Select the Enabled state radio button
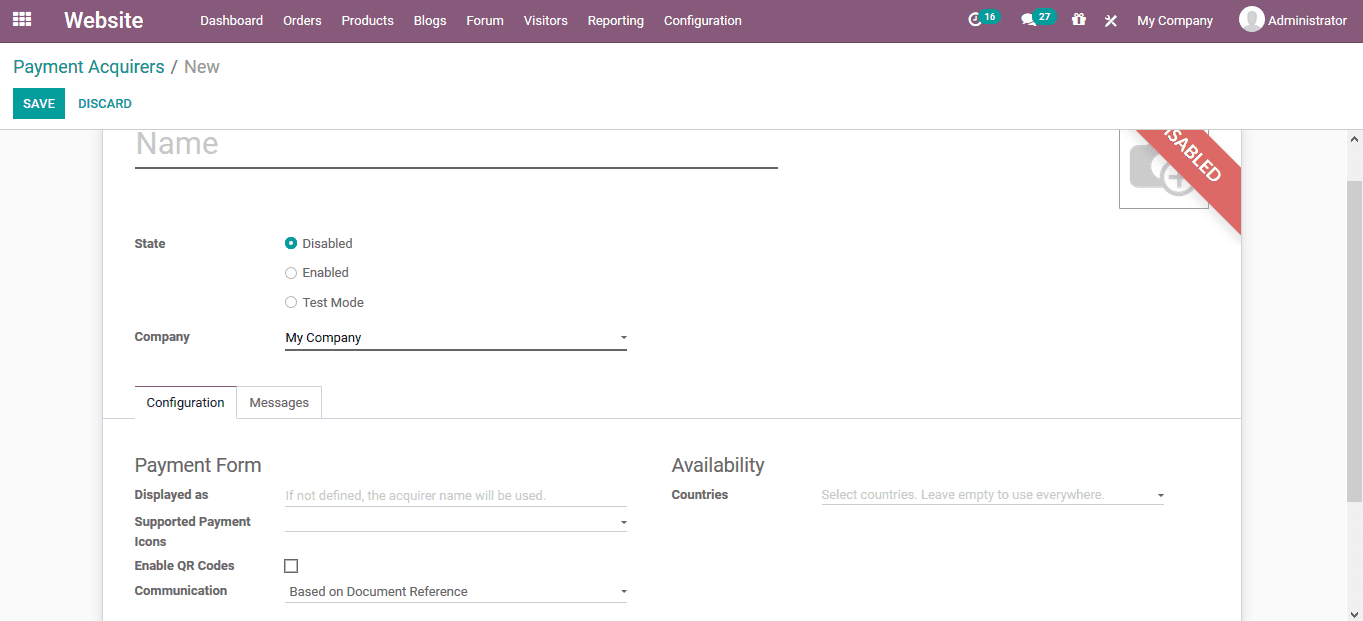This screenshot has height=621, width=1363. click(291, 272)
